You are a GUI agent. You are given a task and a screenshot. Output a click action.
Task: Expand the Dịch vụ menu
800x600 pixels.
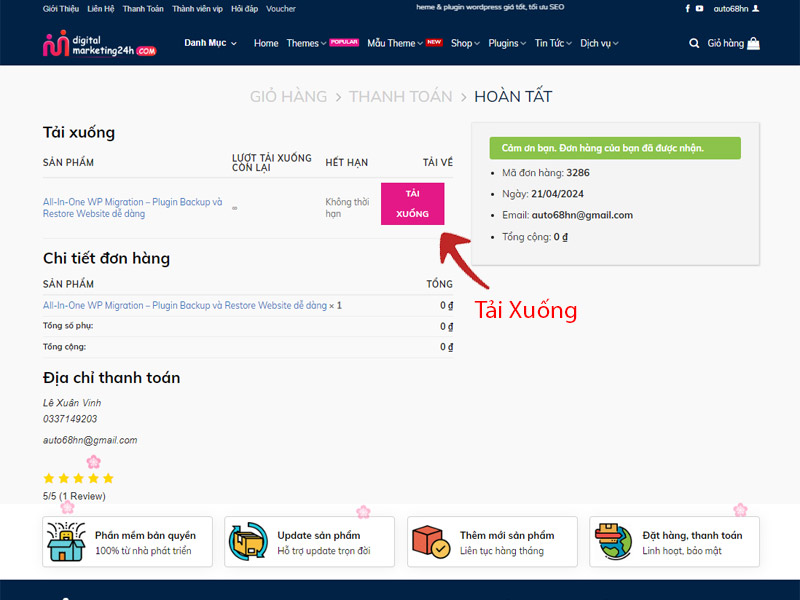599,43
